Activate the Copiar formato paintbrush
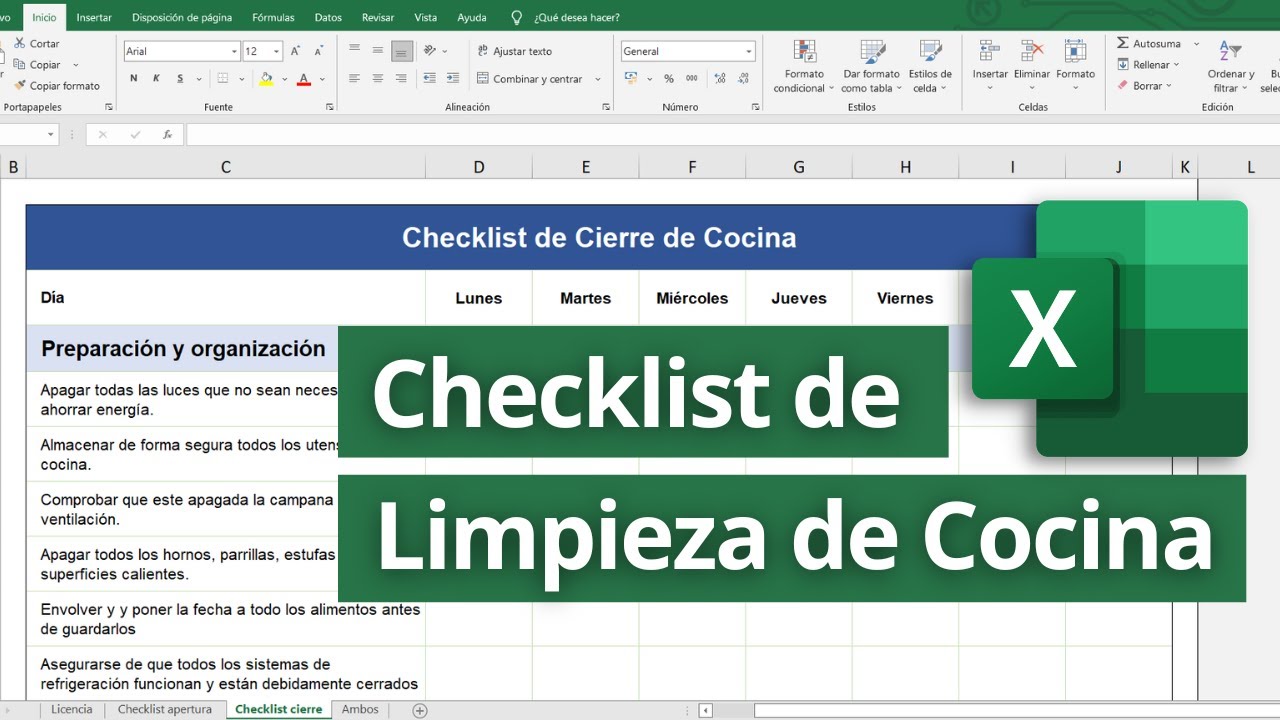Image resolution: width=1280 pixels, height=720 pixels. [x=57, y=86]
